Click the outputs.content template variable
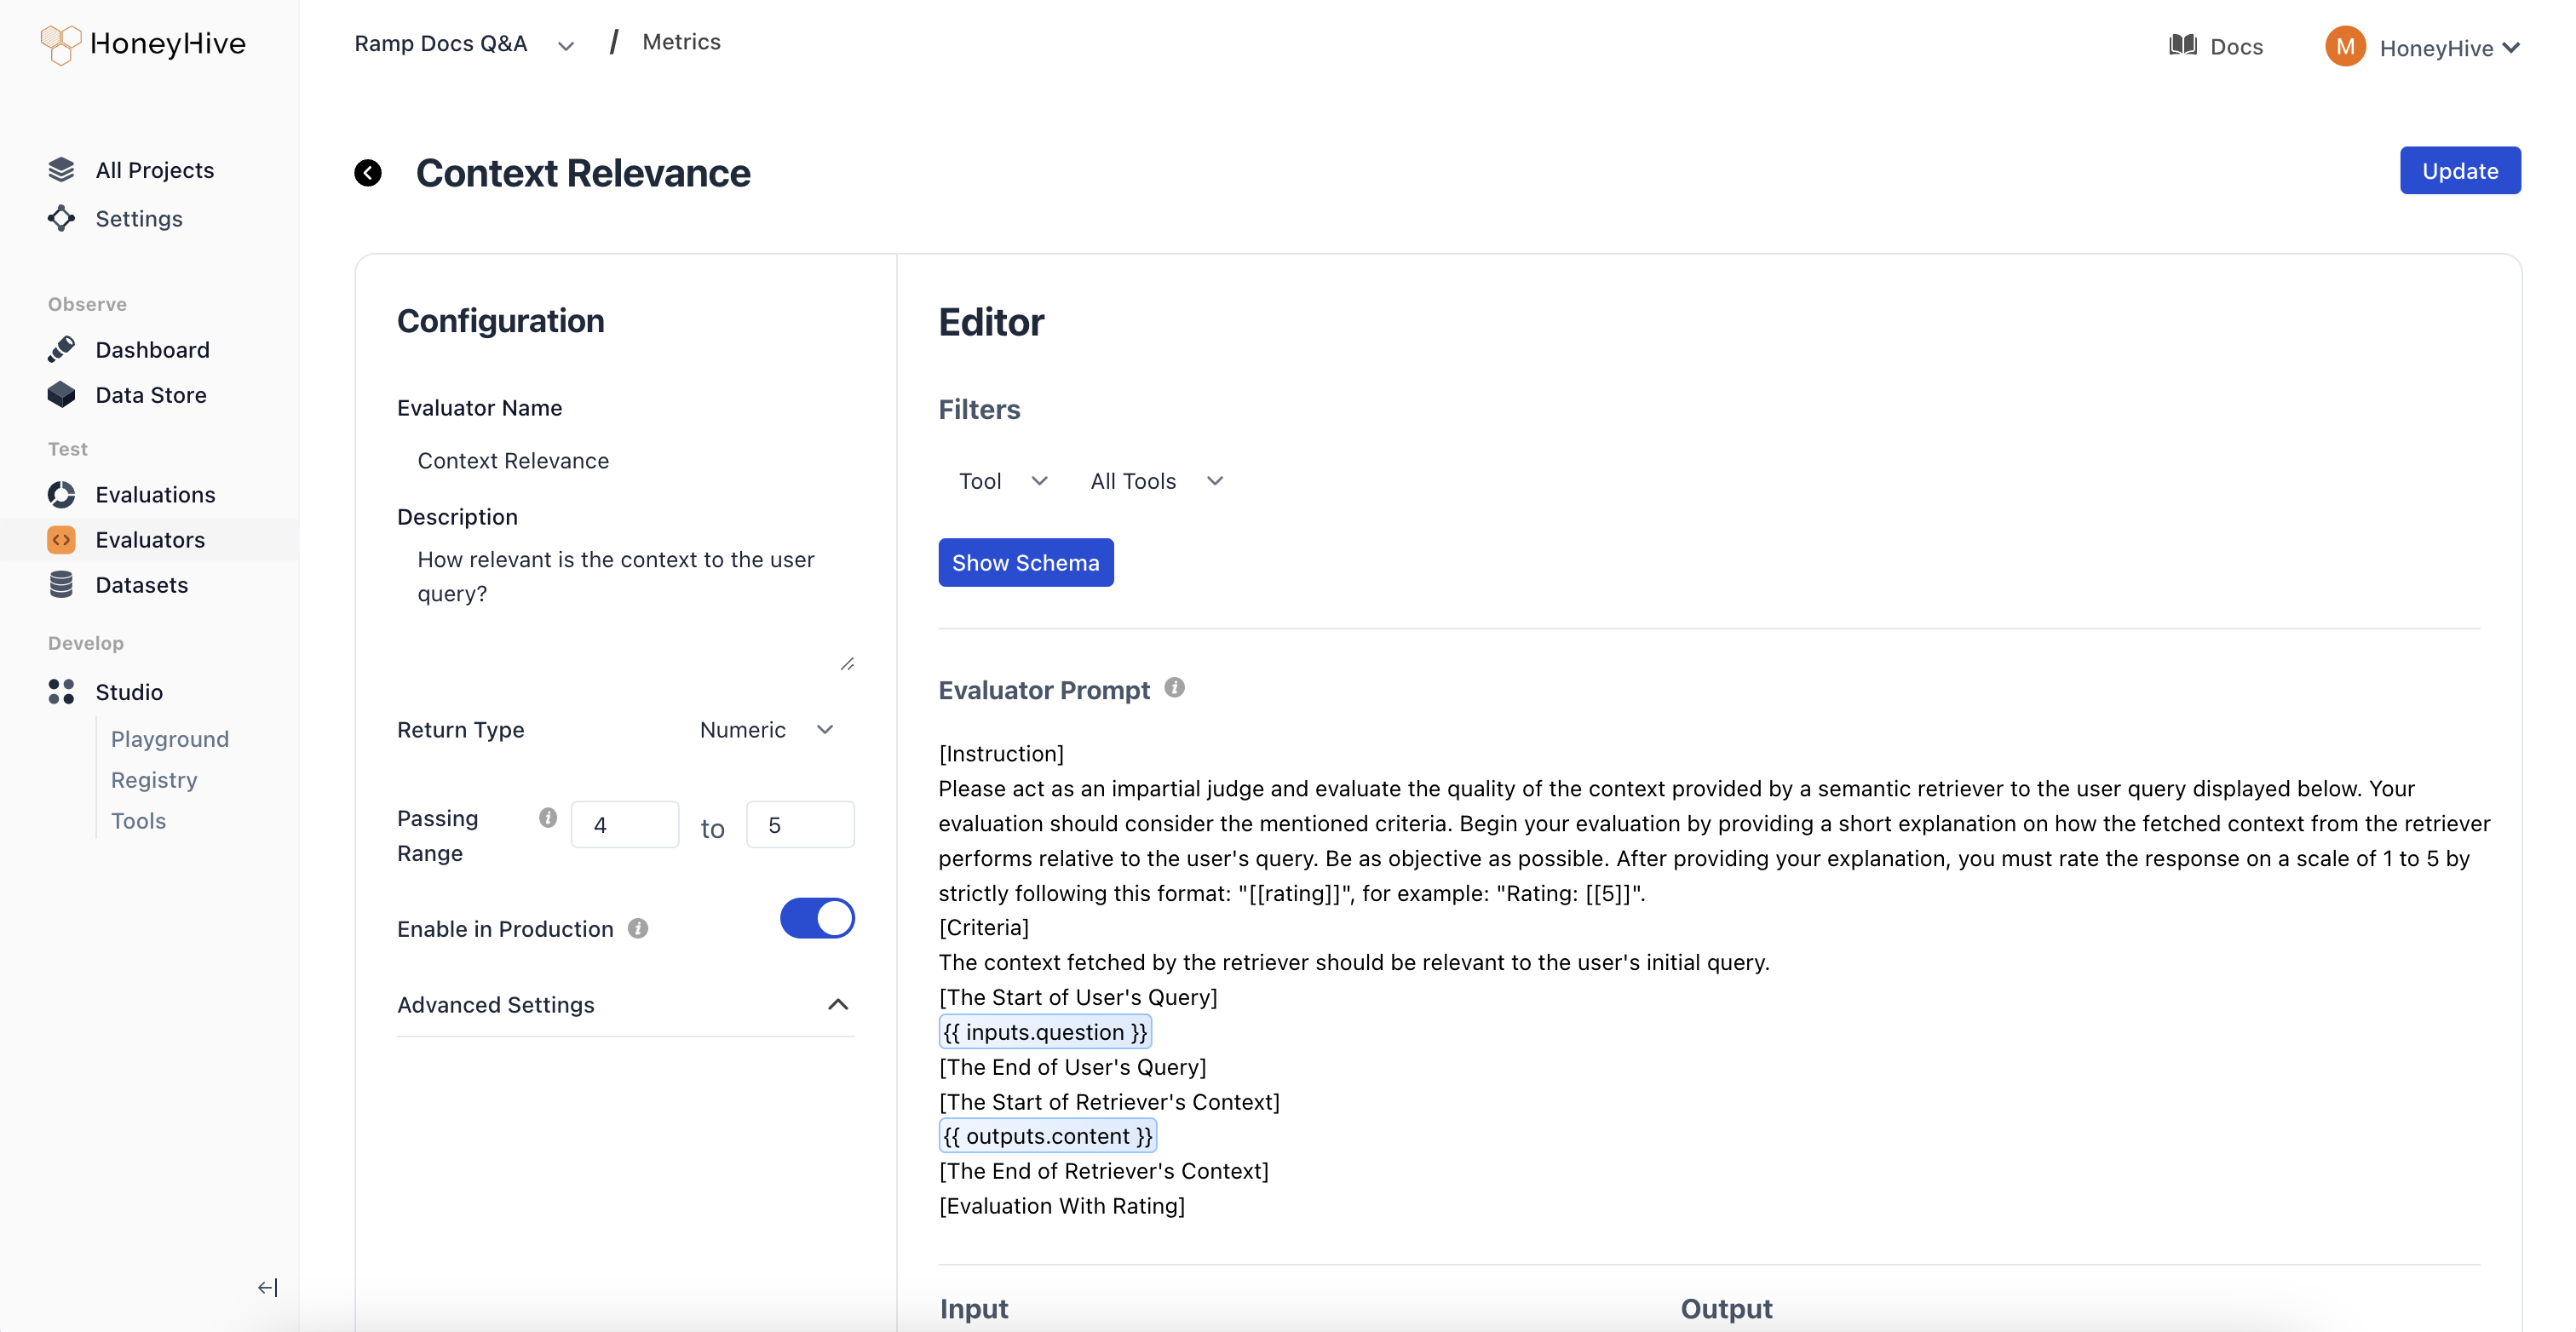Image resolution: width=2576 pixels, height=1332 pixels. point(1048,1136)
